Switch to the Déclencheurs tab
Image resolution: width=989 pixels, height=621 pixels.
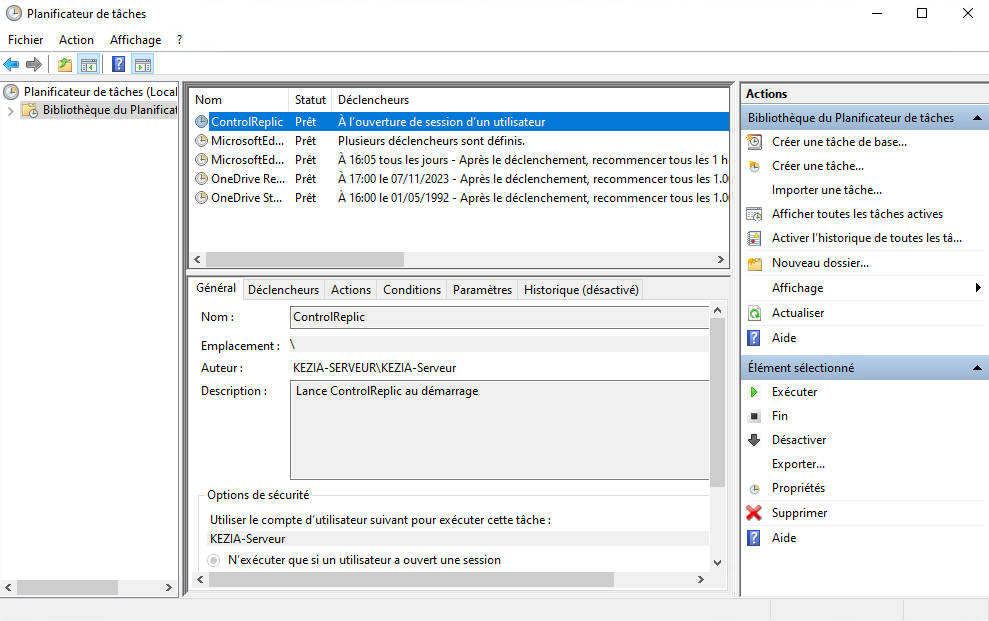coord(283,290)
